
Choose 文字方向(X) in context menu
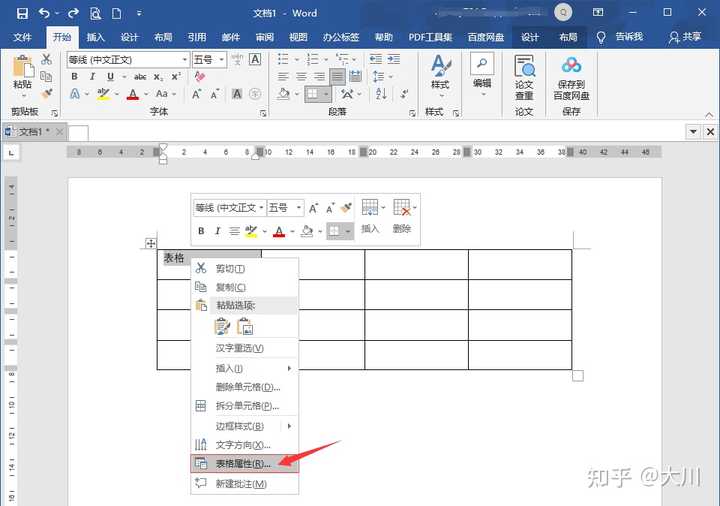pyautogui.click(x=245, y=444)
